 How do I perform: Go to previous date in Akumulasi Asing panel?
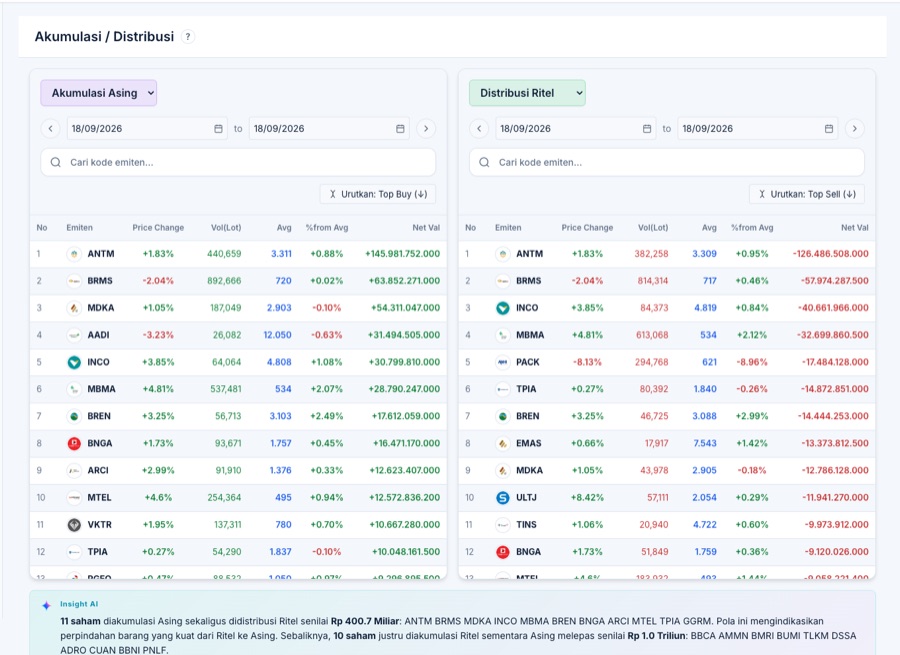click(51, 129)
